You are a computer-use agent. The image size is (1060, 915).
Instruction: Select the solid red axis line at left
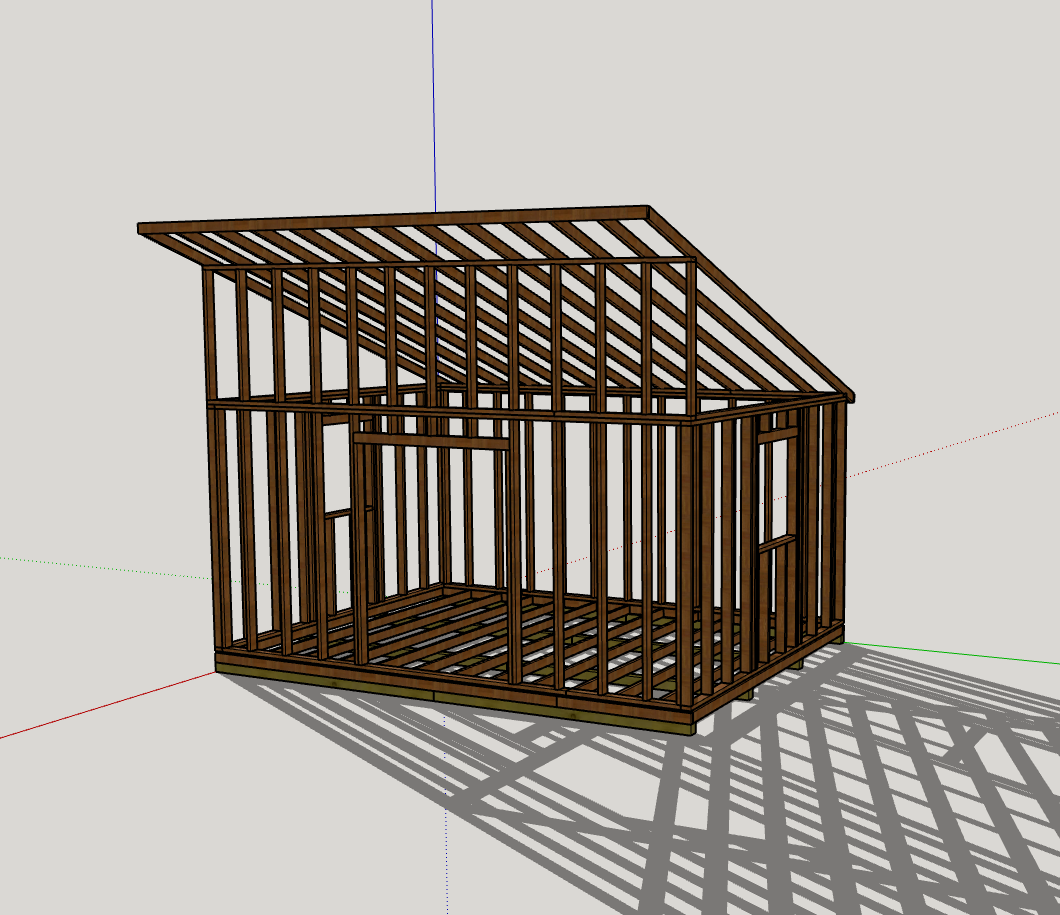pyautogui.click(x=107, y=705)
